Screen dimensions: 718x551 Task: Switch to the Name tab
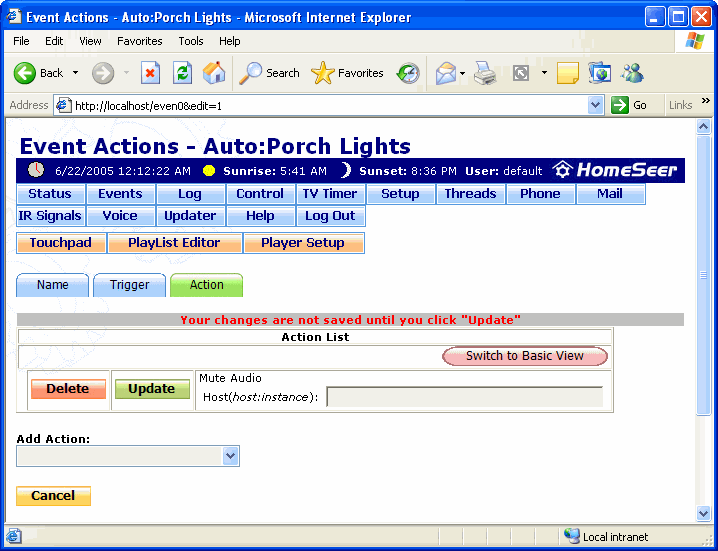[53, 285]
